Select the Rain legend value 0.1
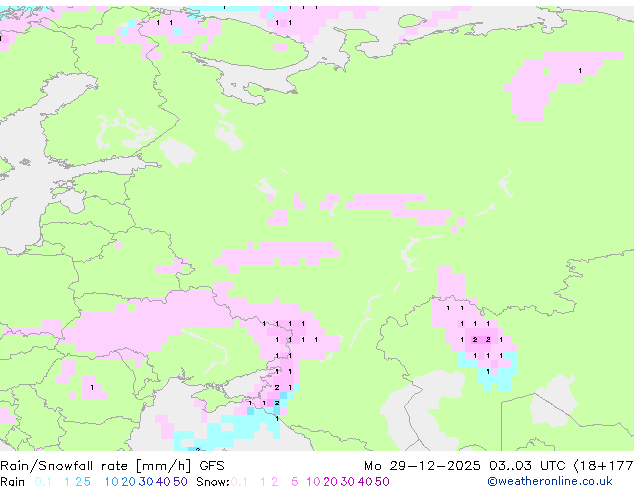Screen dimensions: 634x490 click(x=43, y=482)
